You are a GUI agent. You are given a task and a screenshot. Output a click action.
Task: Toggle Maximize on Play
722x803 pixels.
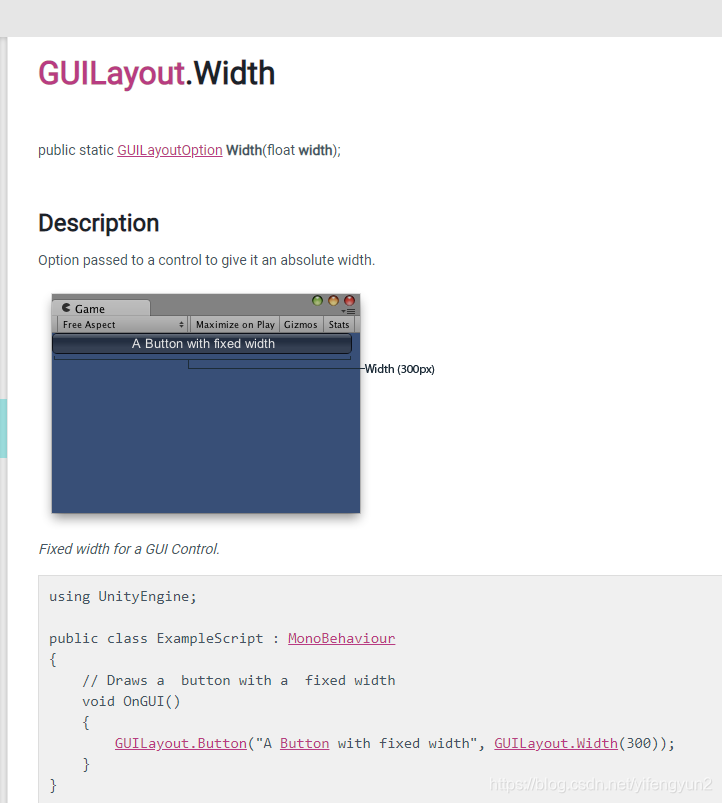pyautogui.click(x=235, y=325)
